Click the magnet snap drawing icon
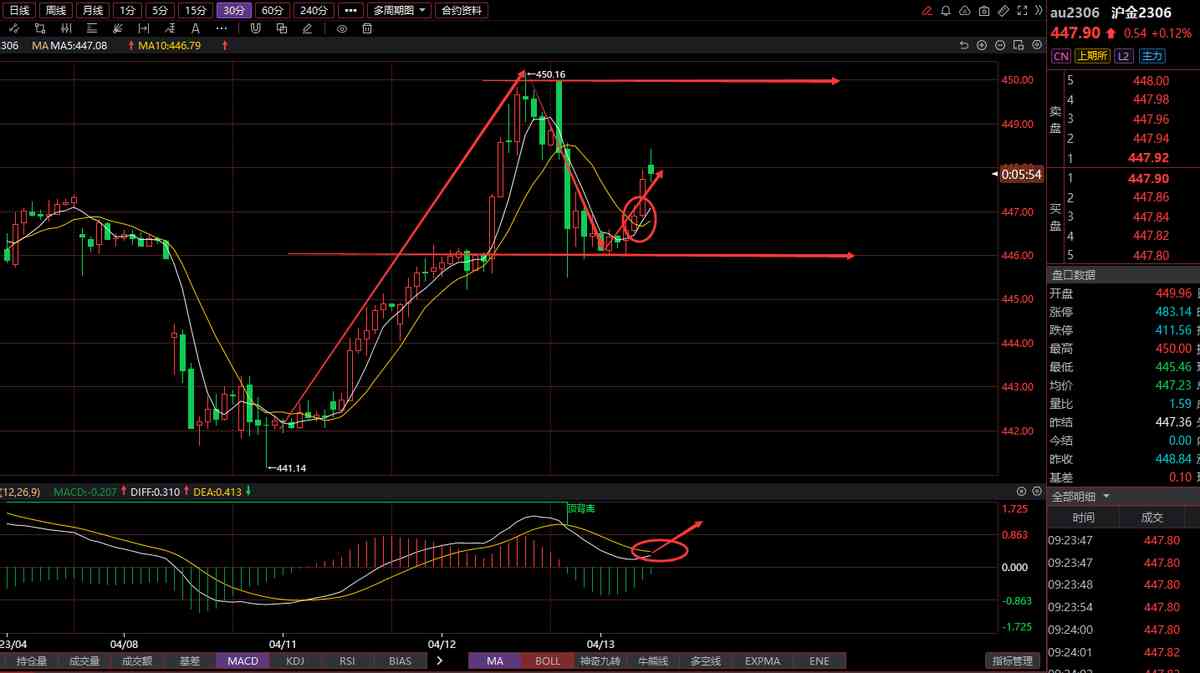 (255, 29)
